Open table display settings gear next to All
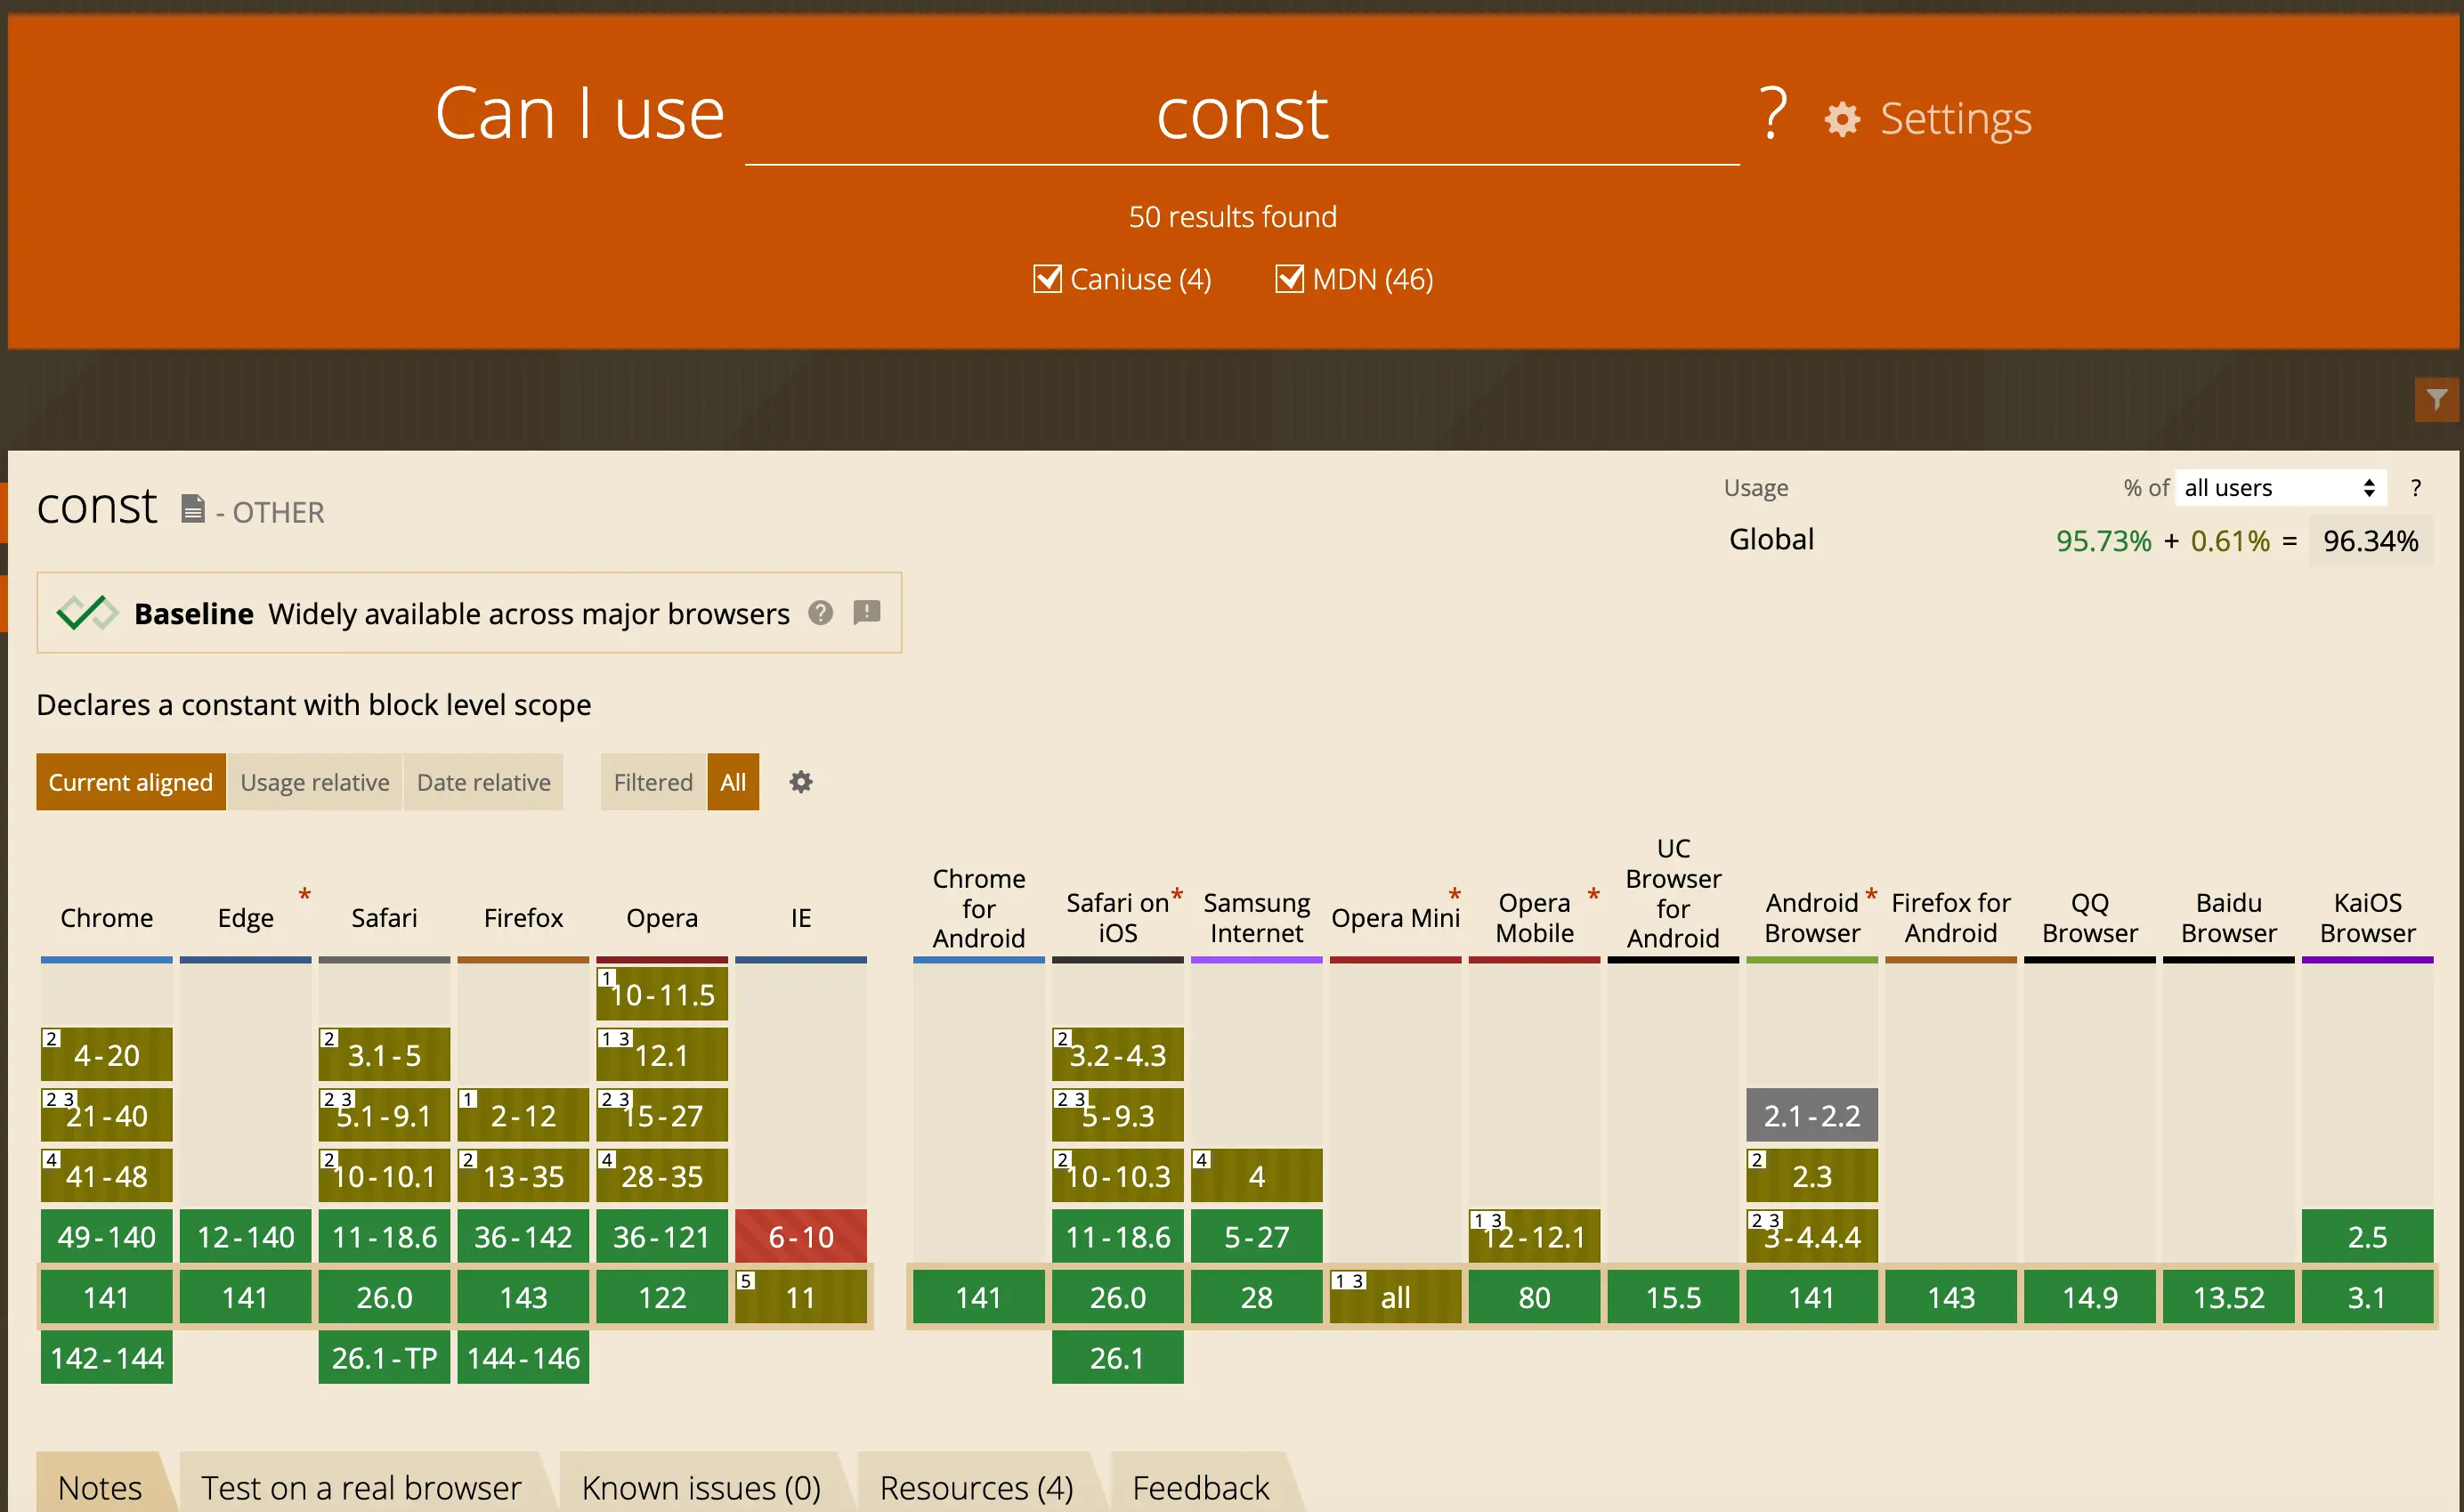Screen dimensions: 2464x1512 (800, 782)
